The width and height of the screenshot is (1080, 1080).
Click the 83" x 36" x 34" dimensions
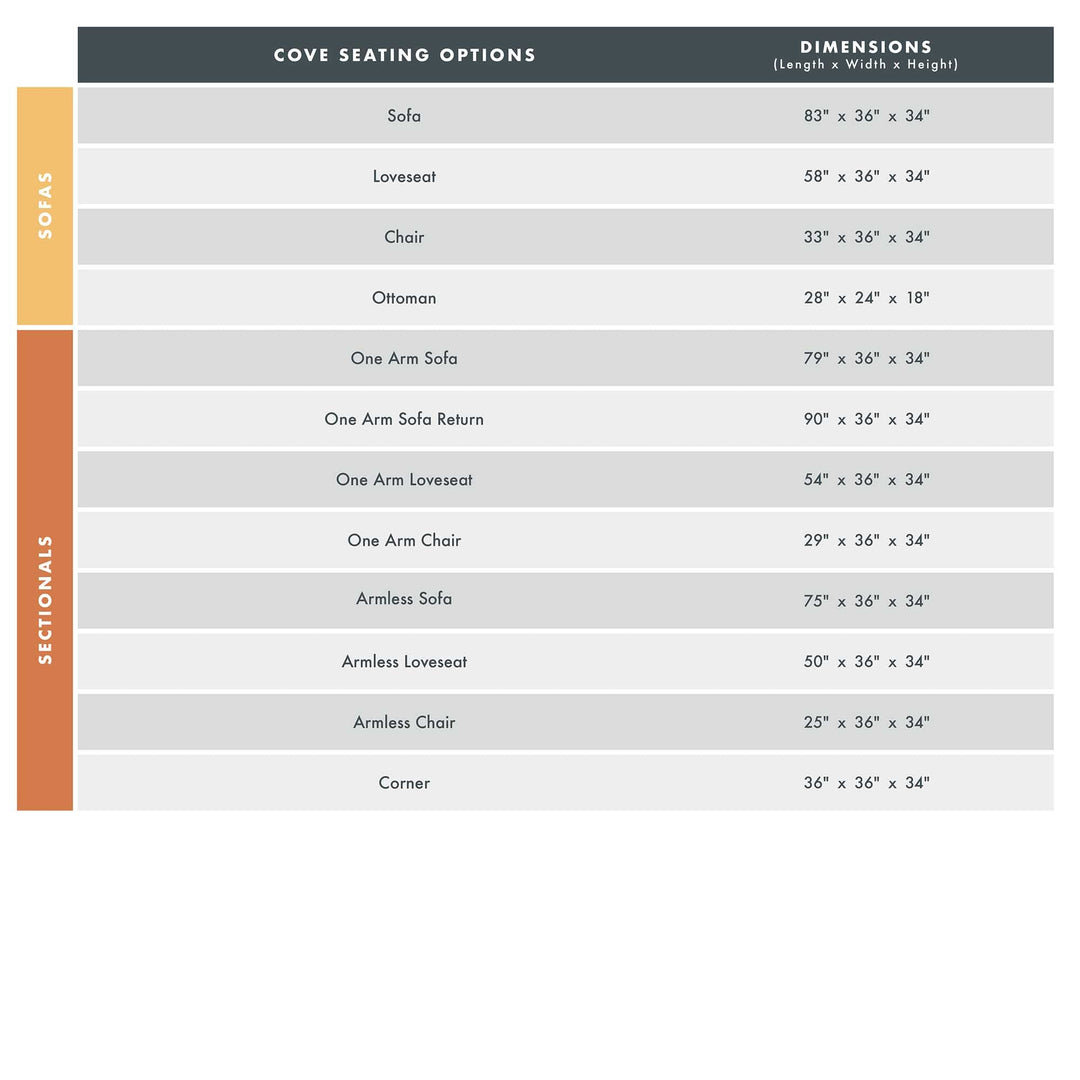[x=866, y=116]
